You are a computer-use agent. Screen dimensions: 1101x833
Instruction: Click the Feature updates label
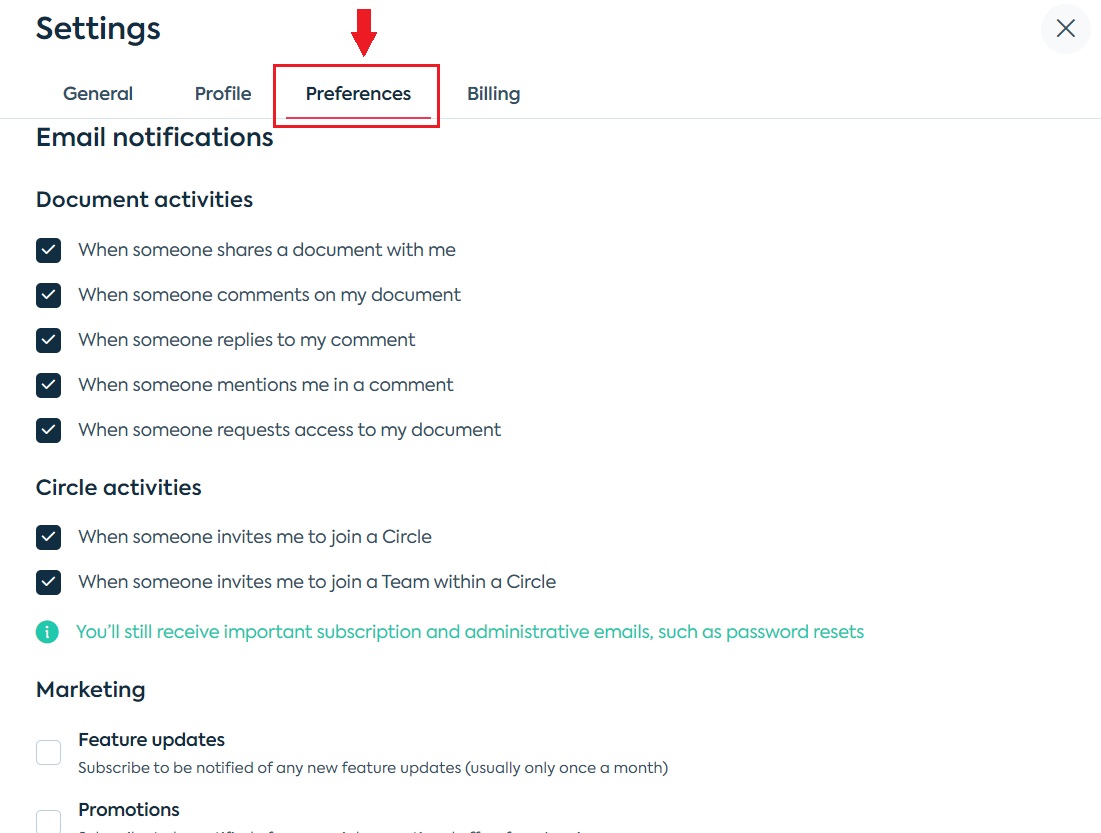152,740
